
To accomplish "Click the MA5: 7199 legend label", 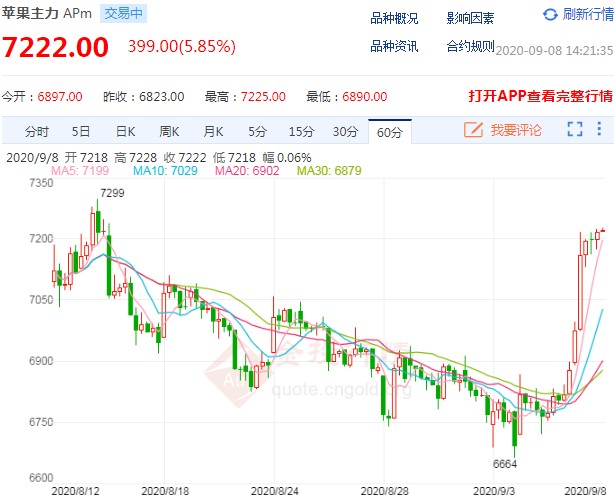I will point(80,171).
